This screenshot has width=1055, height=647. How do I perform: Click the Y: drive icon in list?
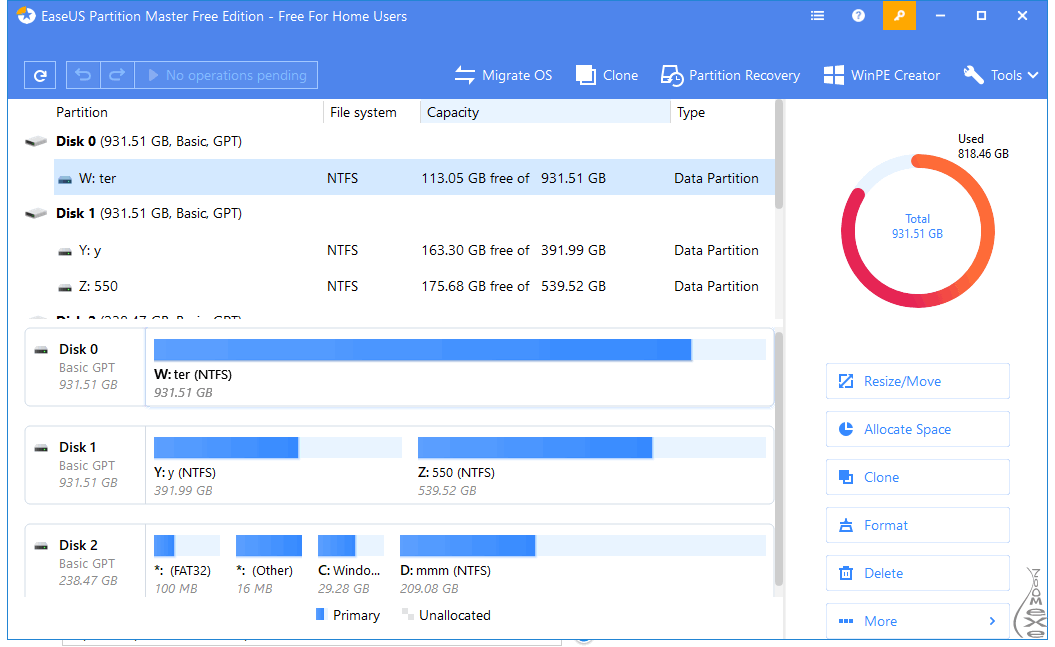[x=65, y=252]
